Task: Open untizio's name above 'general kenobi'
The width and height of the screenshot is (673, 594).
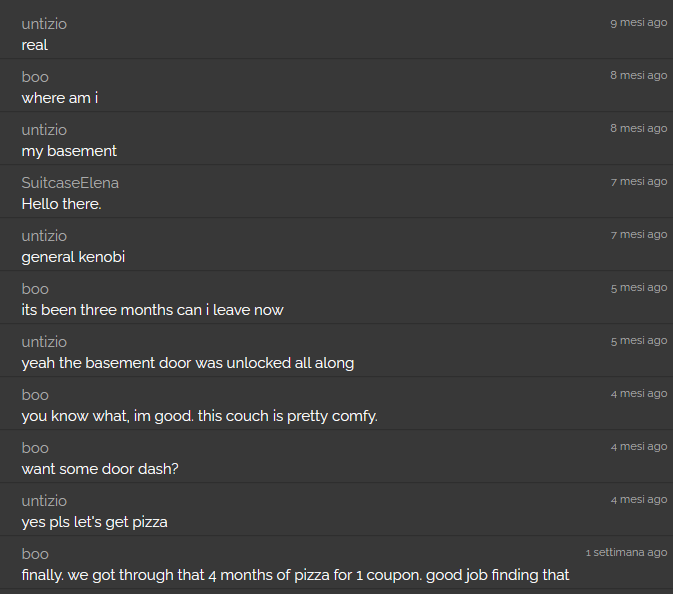Action: (44, 236)
